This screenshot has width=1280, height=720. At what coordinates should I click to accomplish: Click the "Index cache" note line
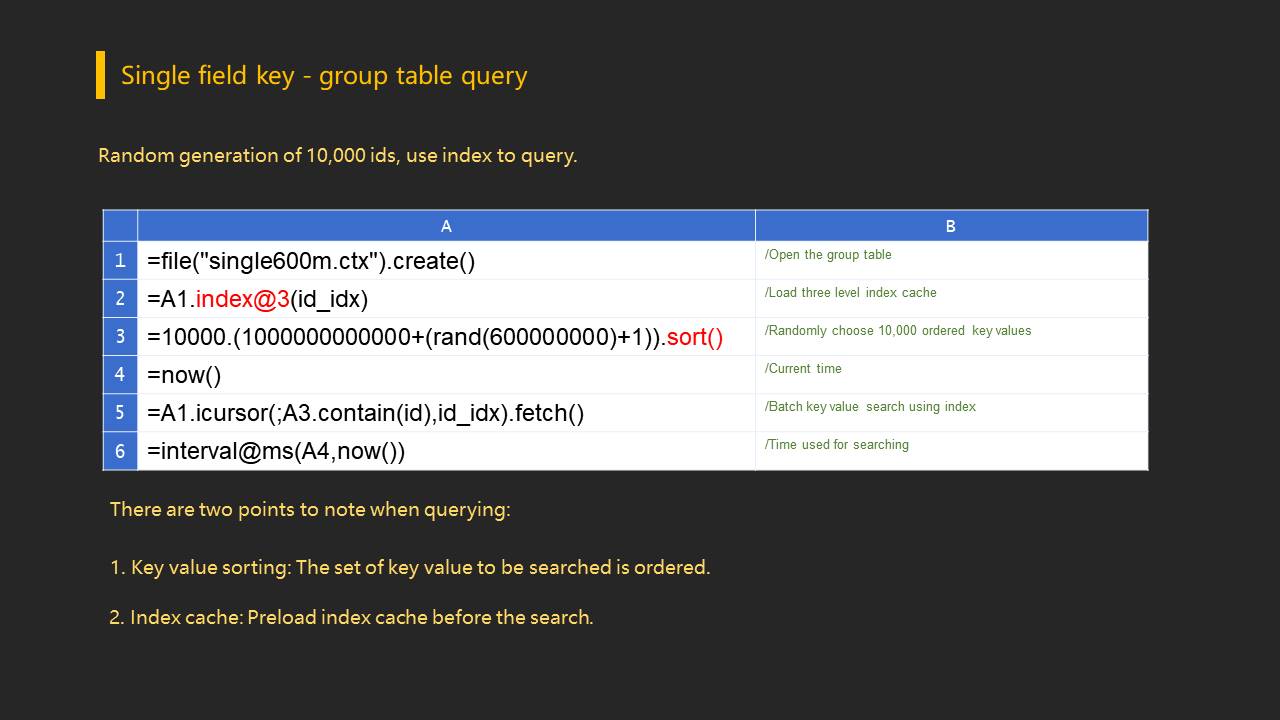click(x=351, y=617)
